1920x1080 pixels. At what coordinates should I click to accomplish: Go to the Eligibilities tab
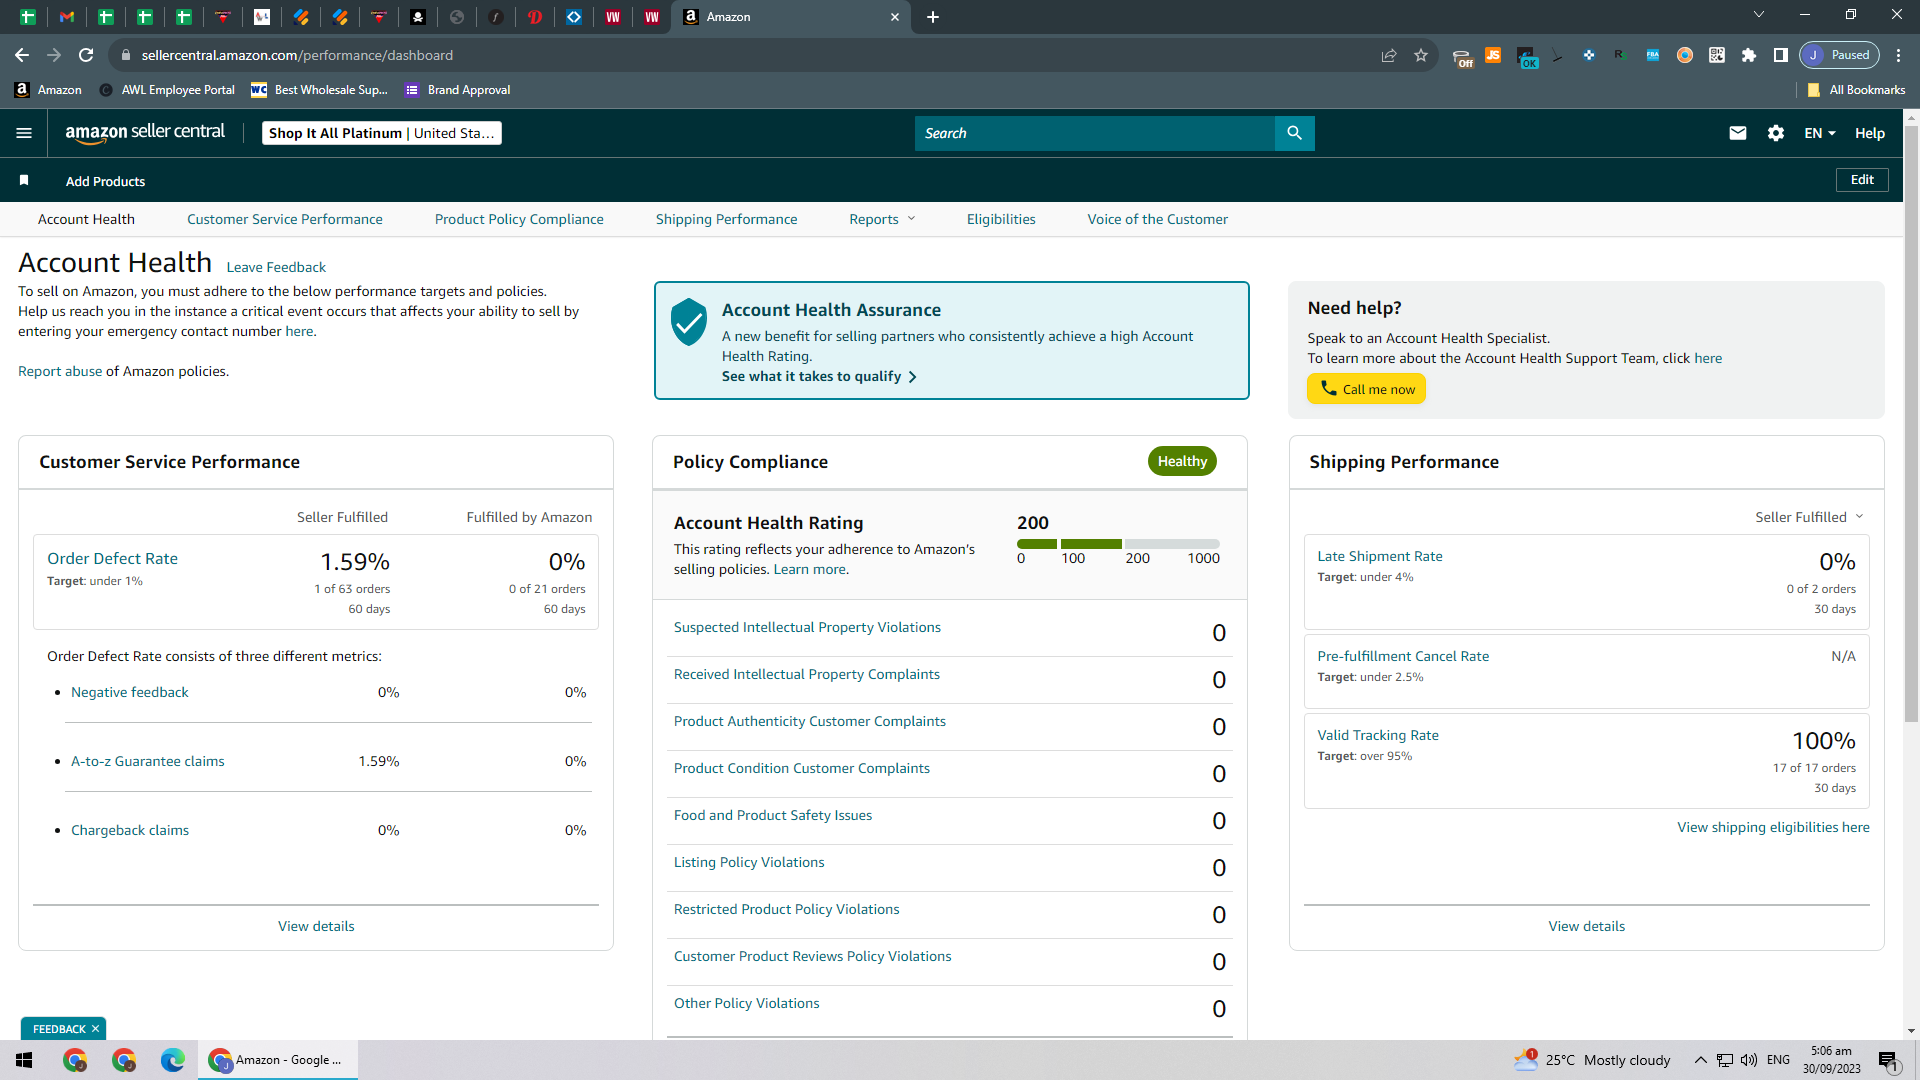click(1001, 219)
